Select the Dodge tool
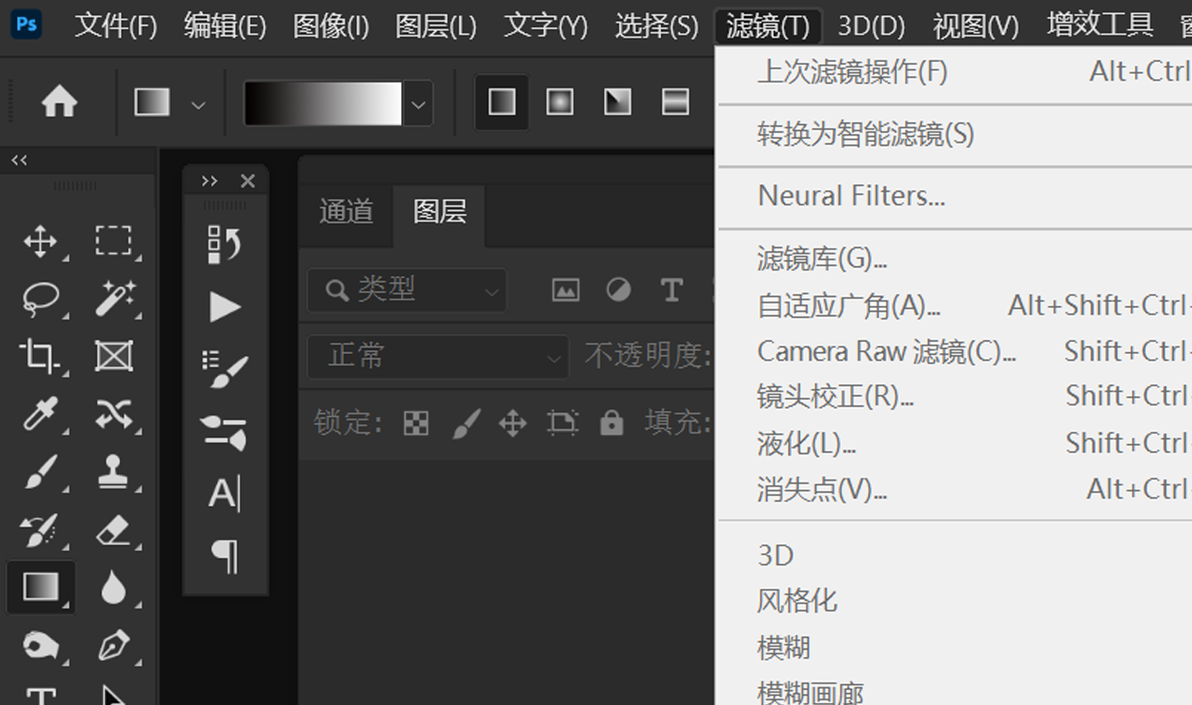The width and height of the screenshot is (1192, 705). (x=40, y=646)
